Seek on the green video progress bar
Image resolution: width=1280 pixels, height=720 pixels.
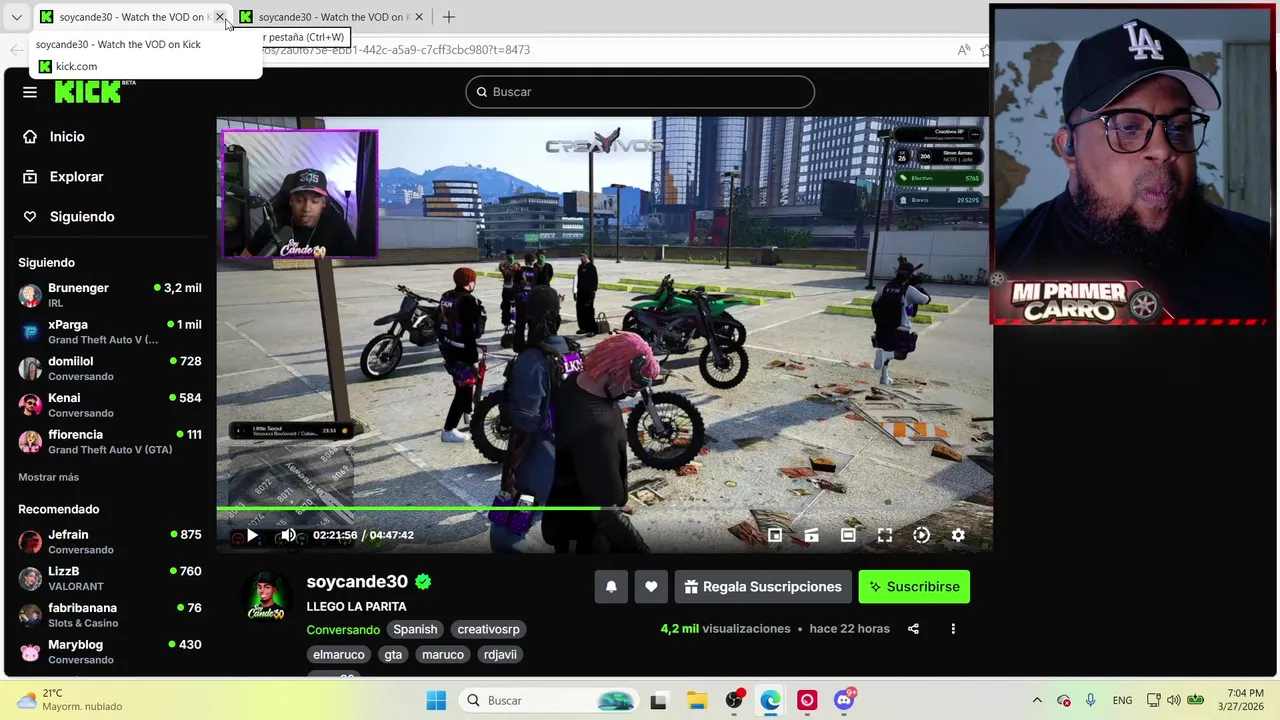point(604,509)
